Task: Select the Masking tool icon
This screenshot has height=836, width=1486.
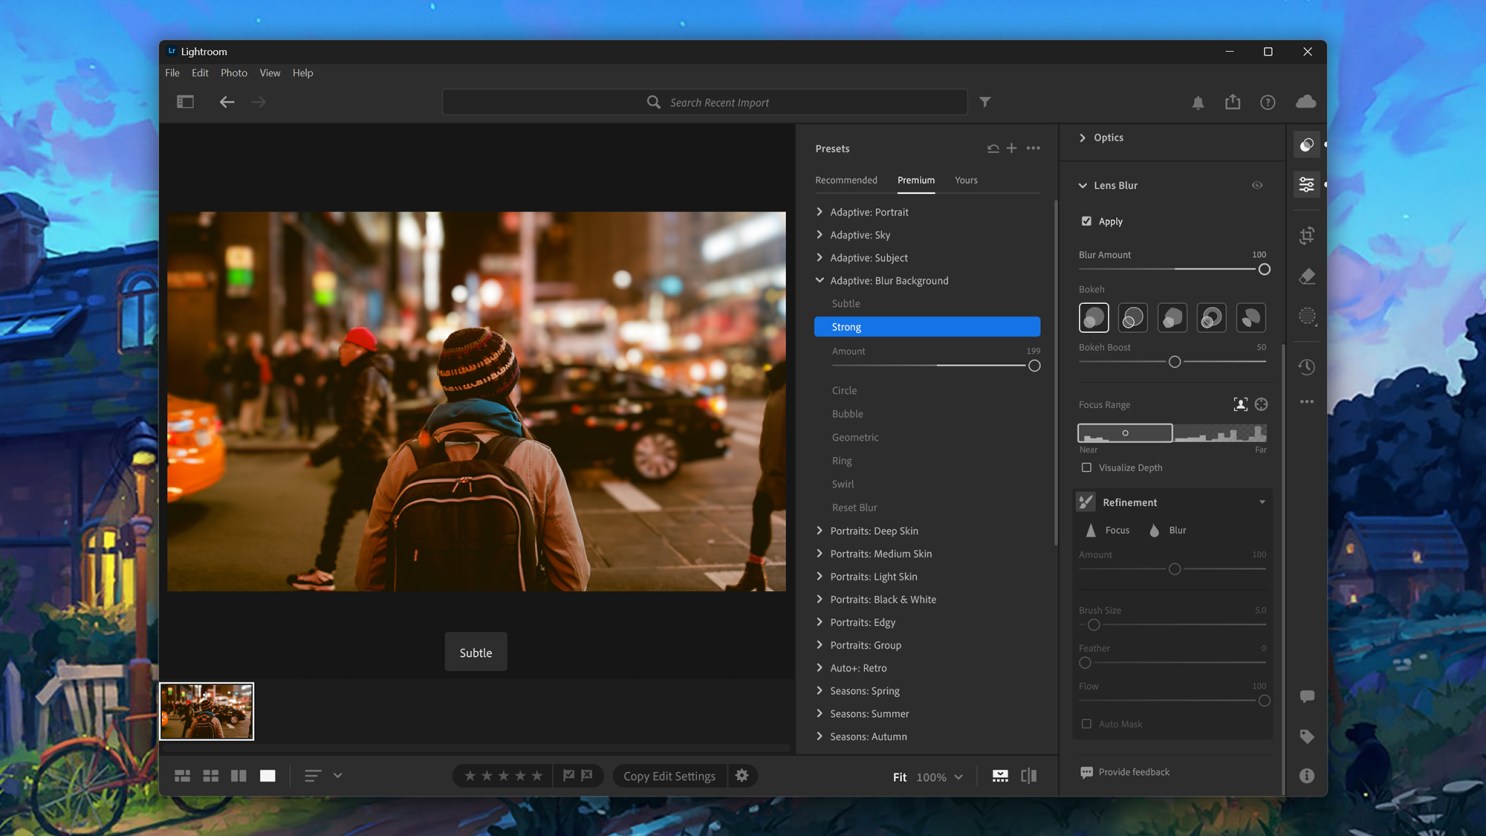Action: tap(1306, 316)
